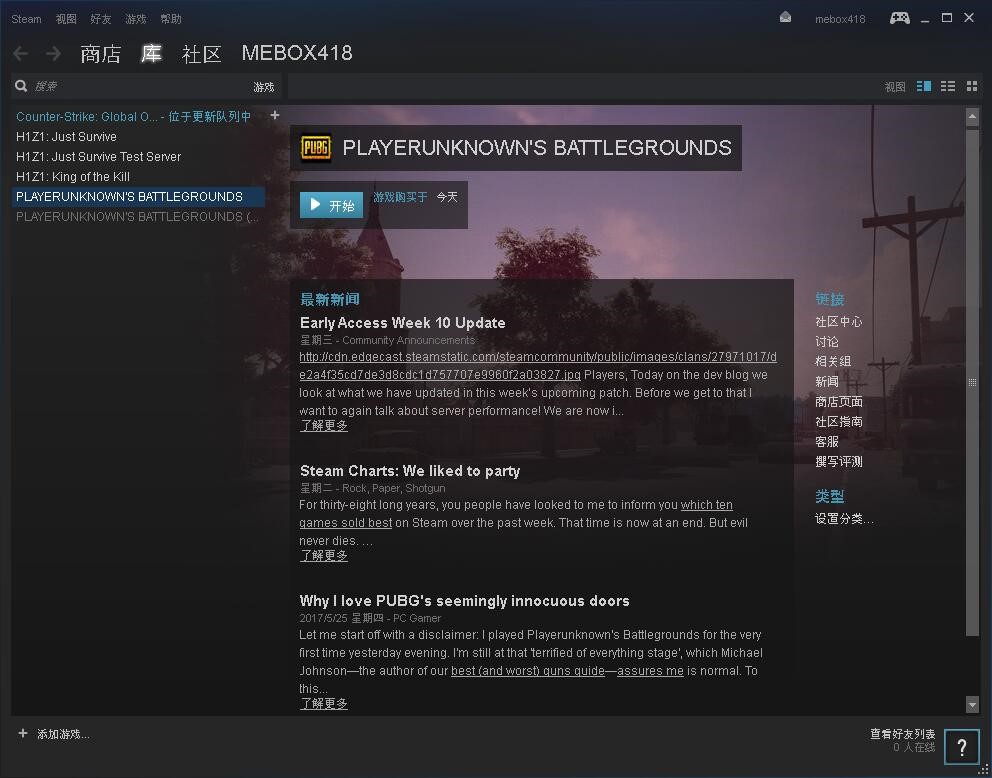This screenshot has height=778, width=992.
Task: Select H1Z1: Just Survive Test Server
Action: pyautogui.click(x=99, y=157)
